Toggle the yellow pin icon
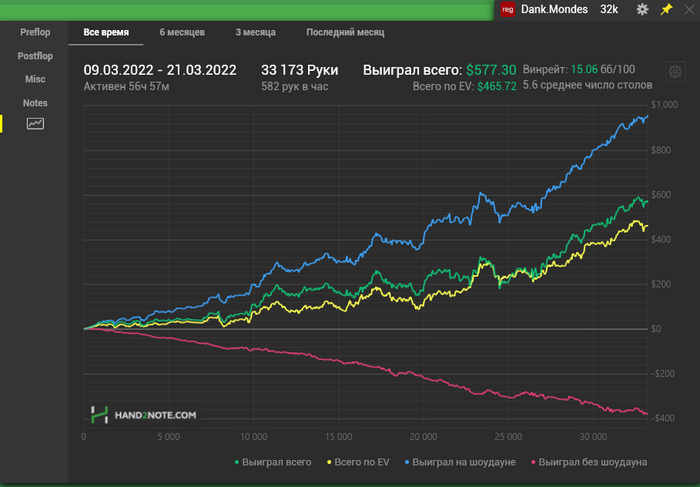Screen dimensions: 700x487 [x=666, y=9]
